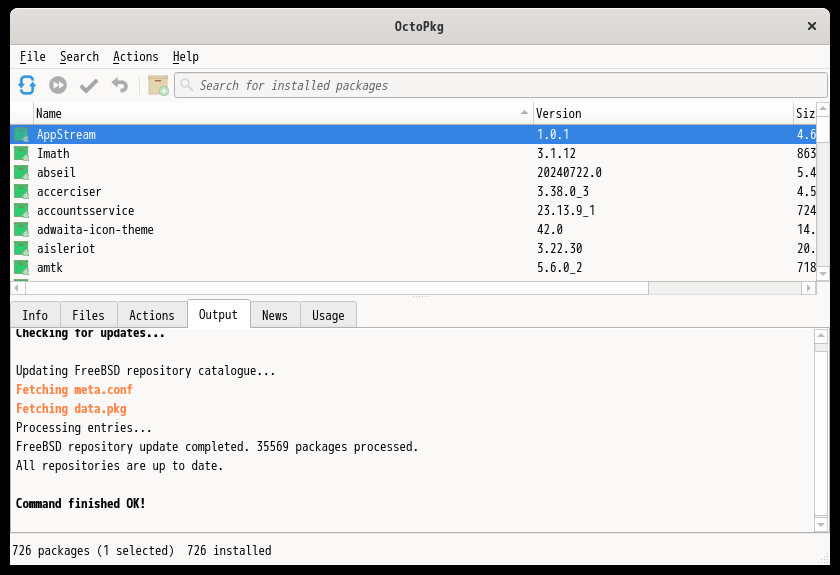Click the check for updates sync icon

27,86
